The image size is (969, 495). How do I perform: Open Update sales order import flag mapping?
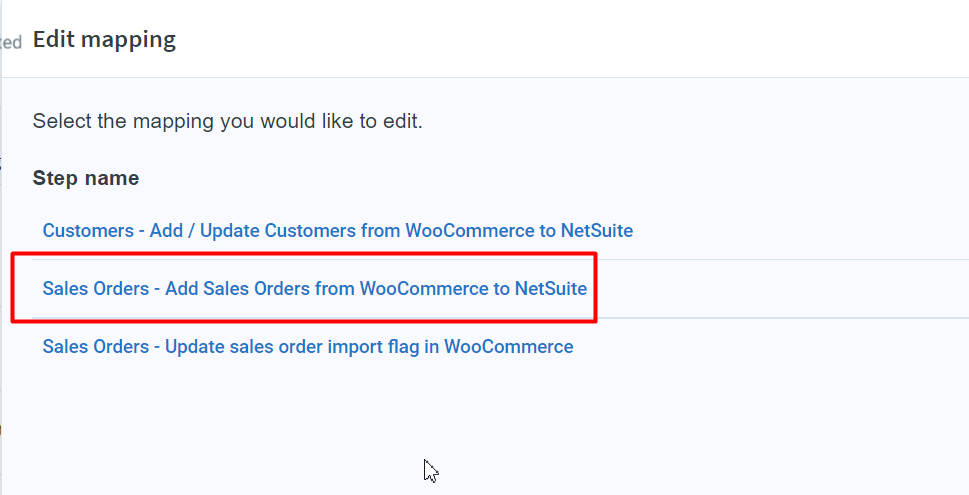308,347
